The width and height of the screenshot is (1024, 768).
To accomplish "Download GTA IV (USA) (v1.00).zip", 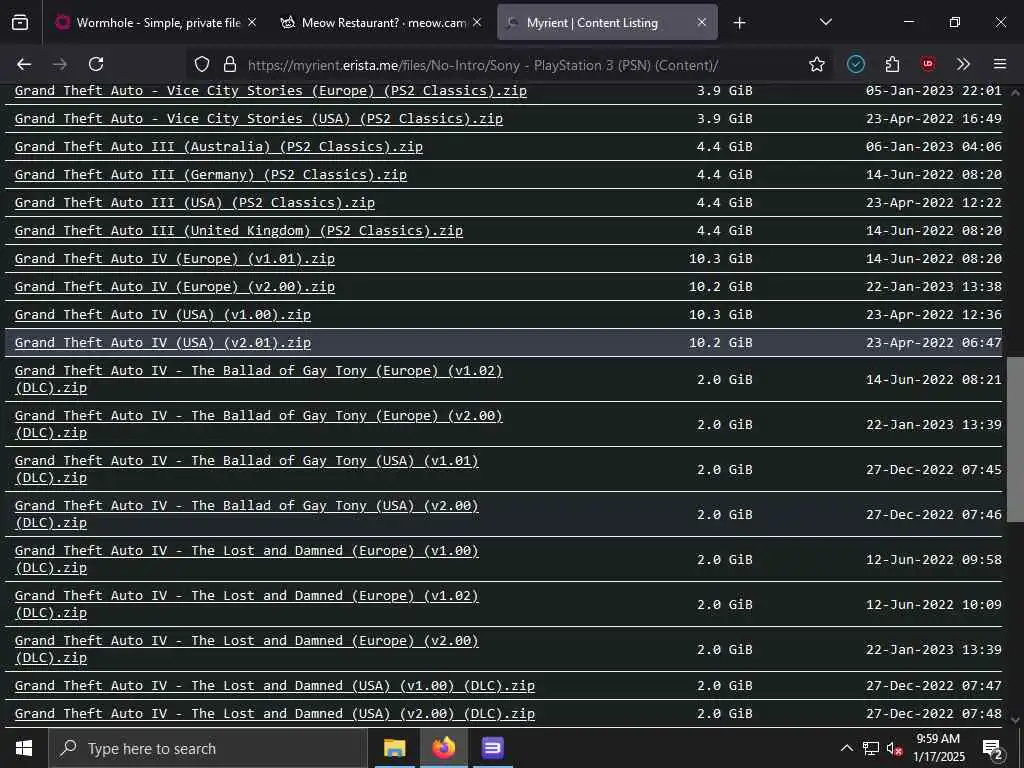I will (163, 315).
